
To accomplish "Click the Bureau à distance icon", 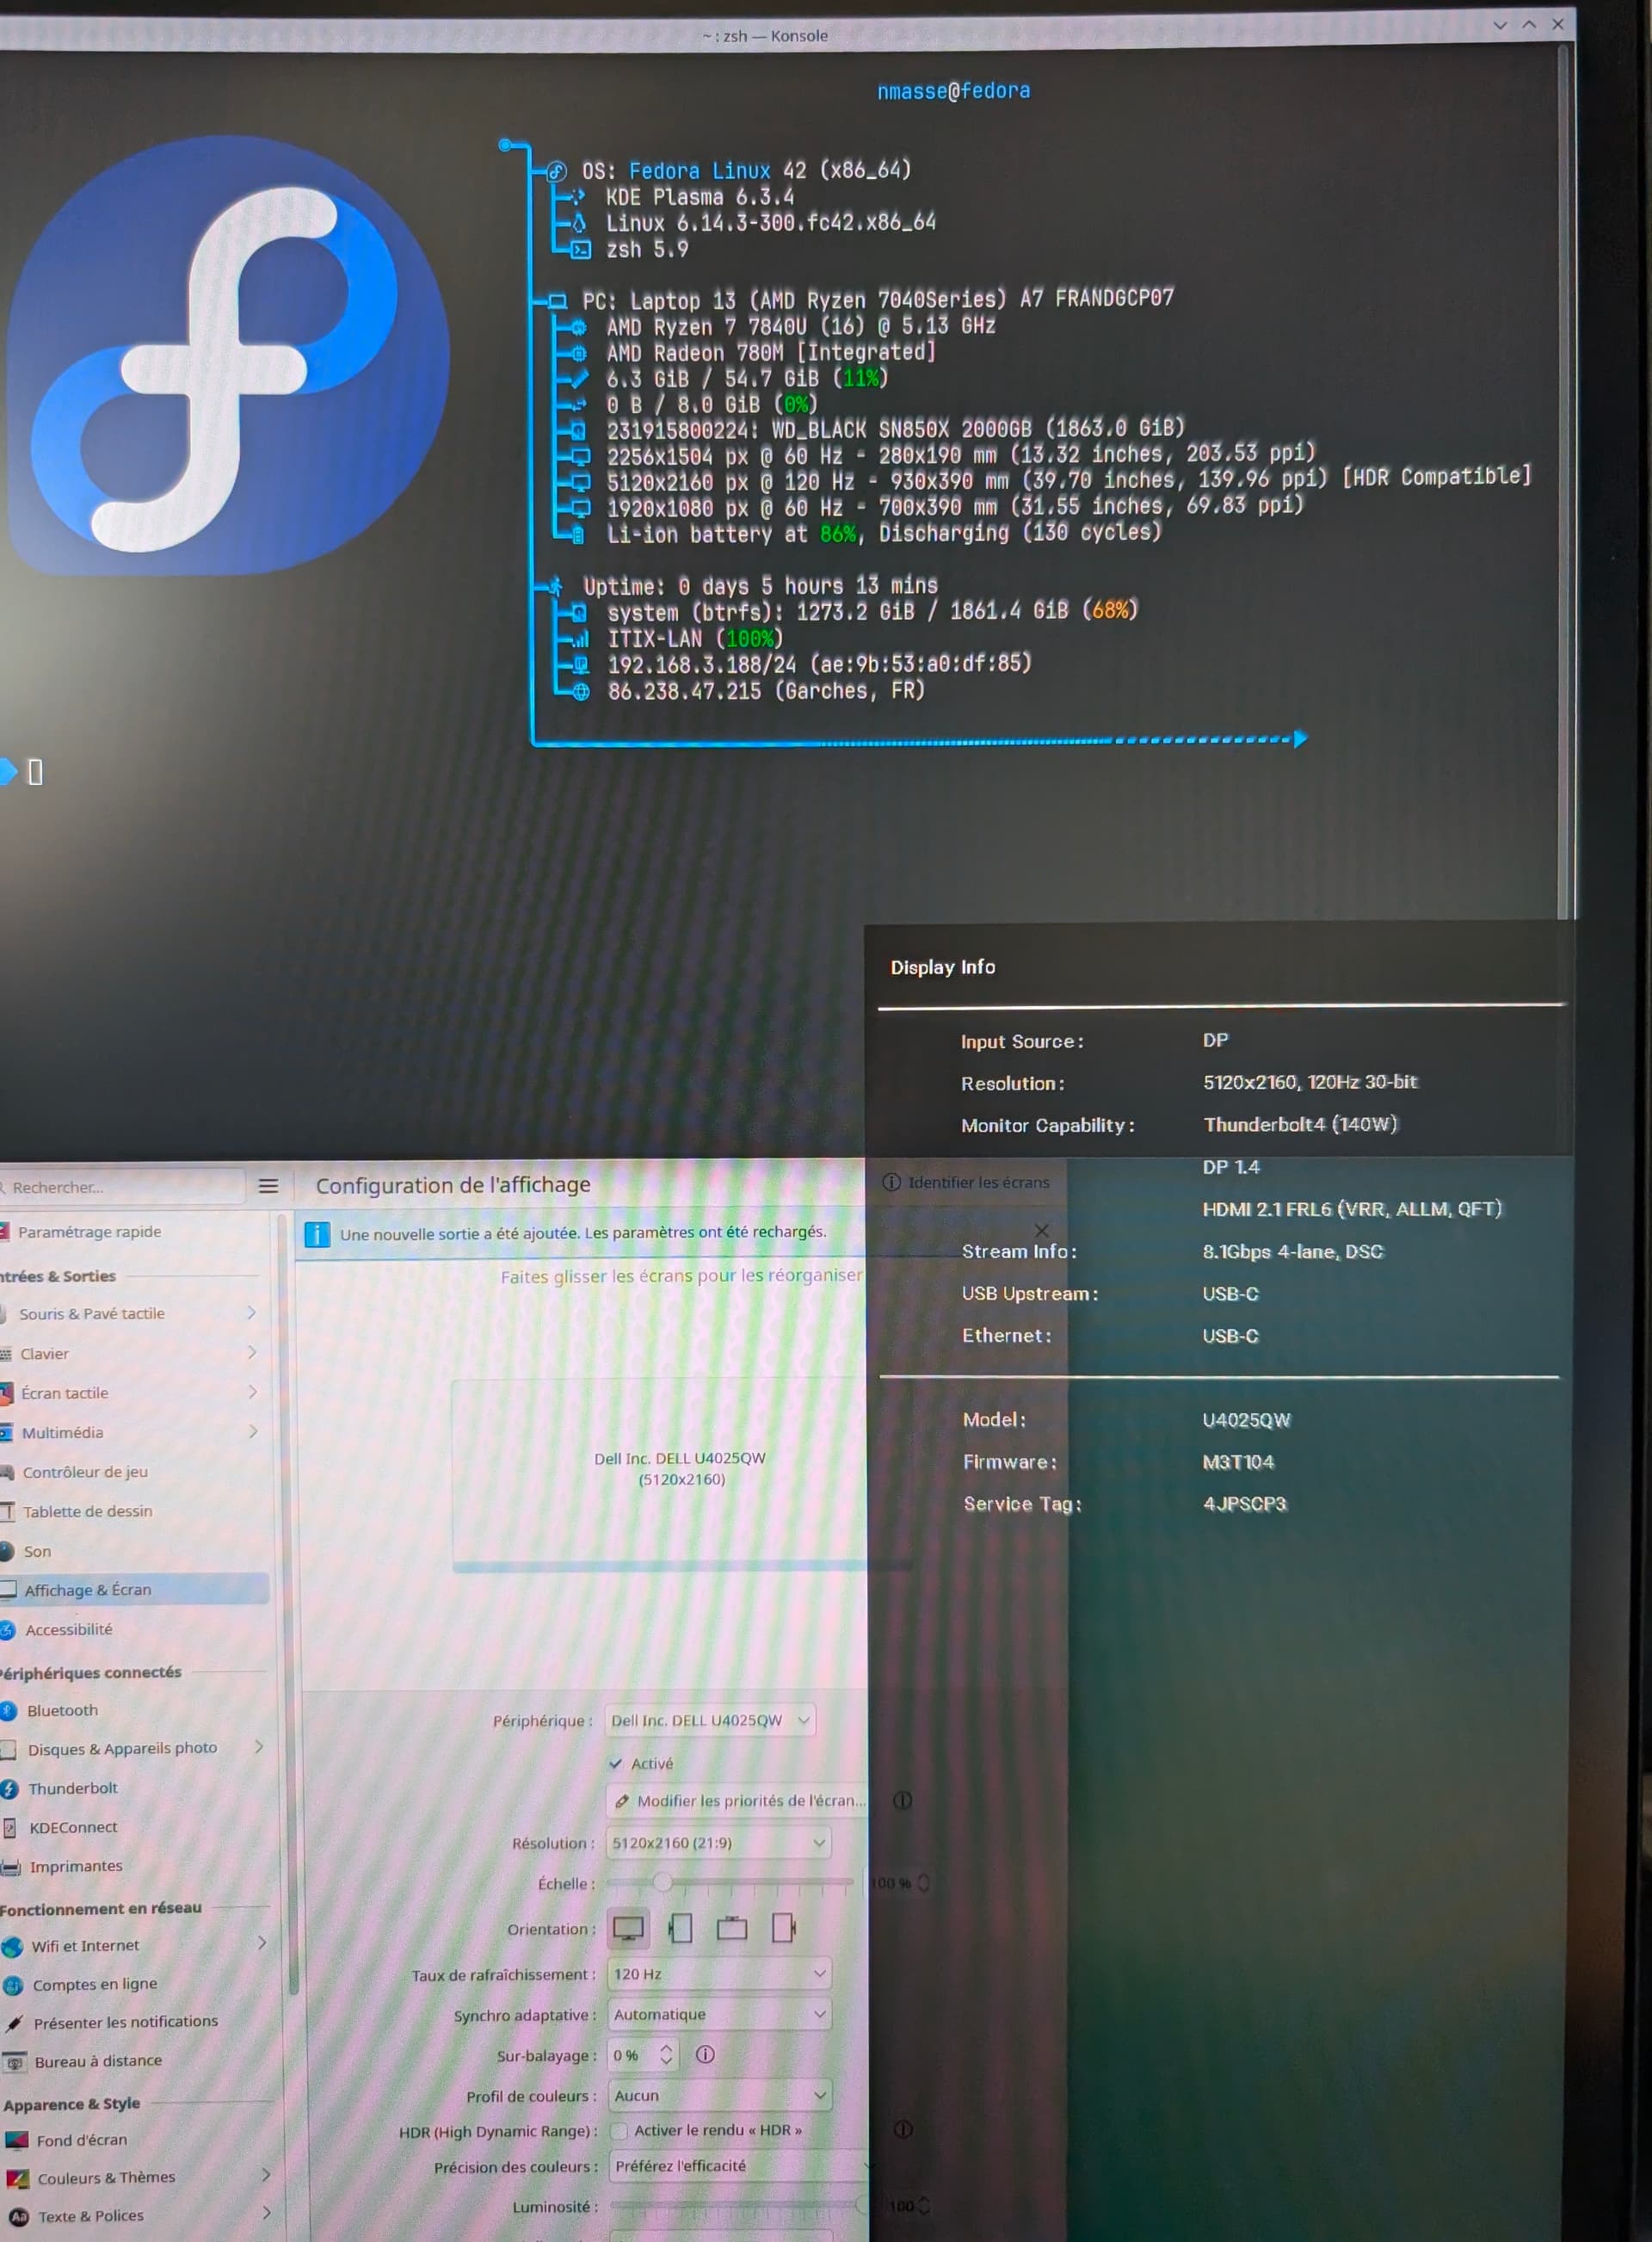I will [x=15, y=2062].
